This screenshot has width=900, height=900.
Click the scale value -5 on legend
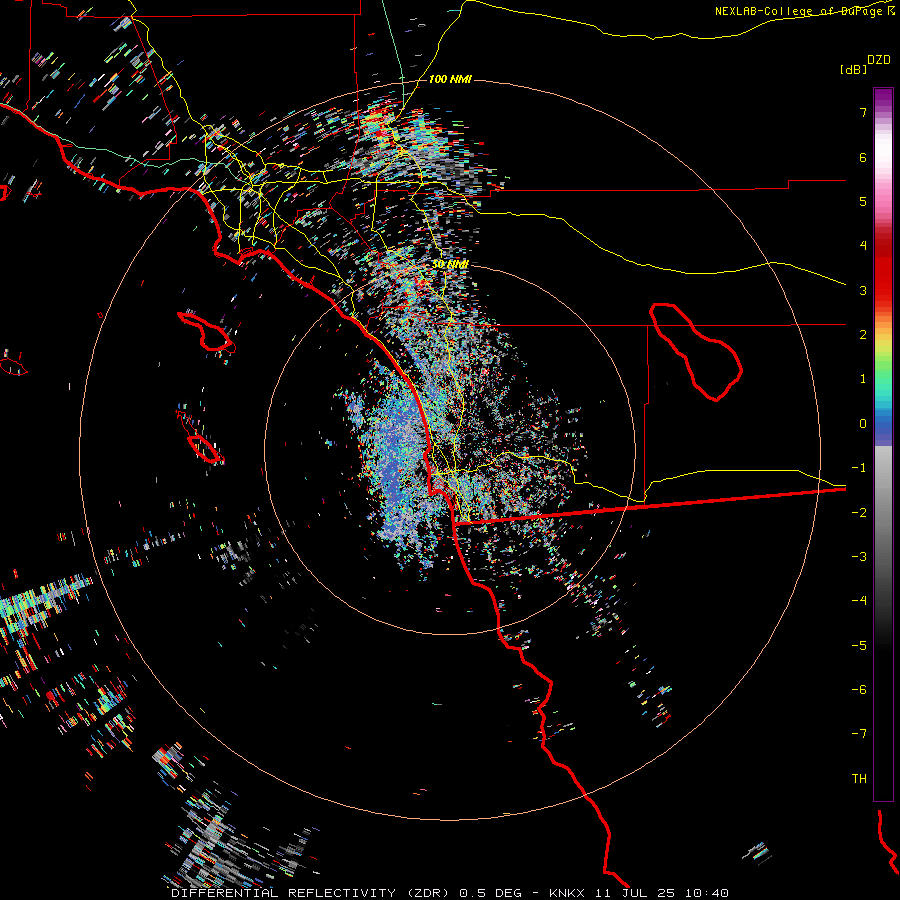pyautogui.click(x=859, y=646)
